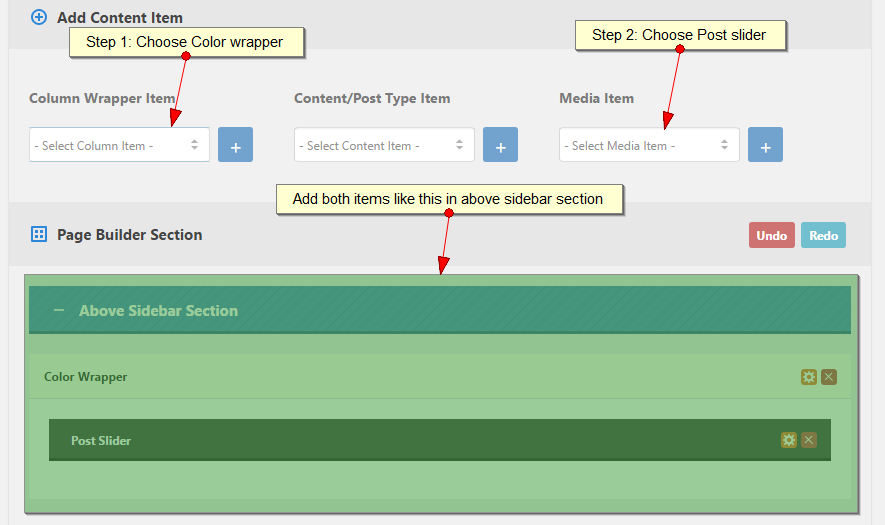Select the Post Slider bar

pyautogui.click(x=400, y=440)
